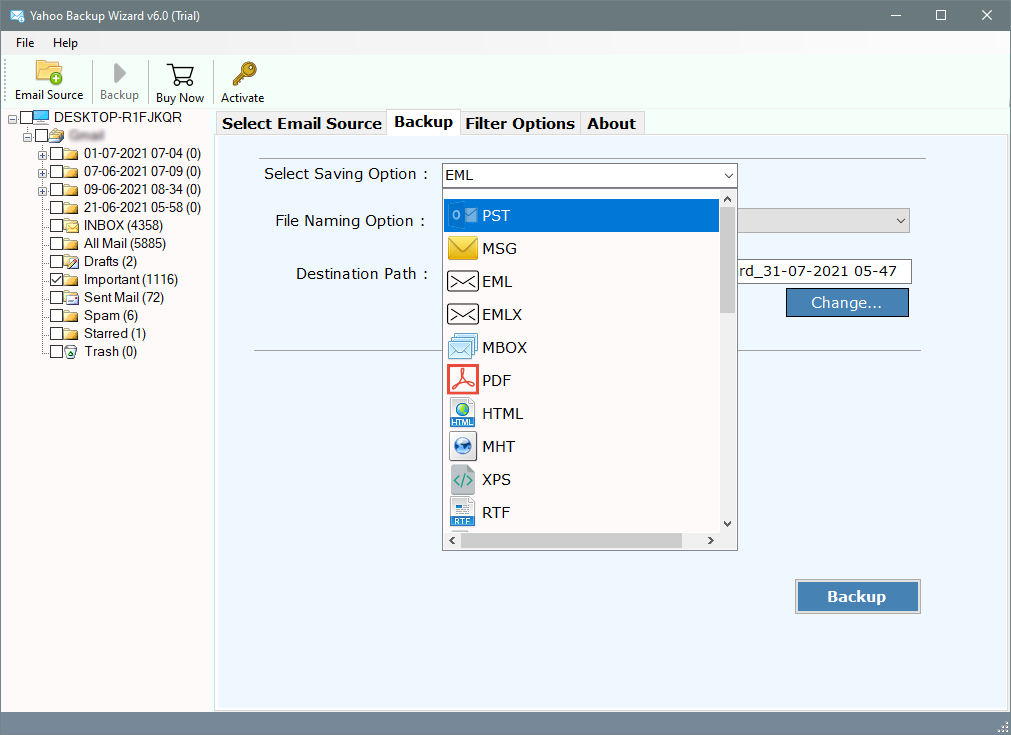Screen dimensions: 1011x735
Task: Click the DESKTOP-R1FJKQR computer icon
Action: point(41,117)
